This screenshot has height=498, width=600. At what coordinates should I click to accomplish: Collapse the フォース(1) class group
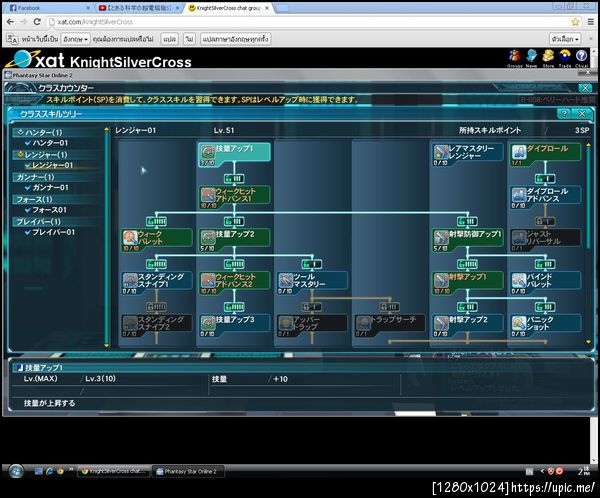tap(57, 199)
